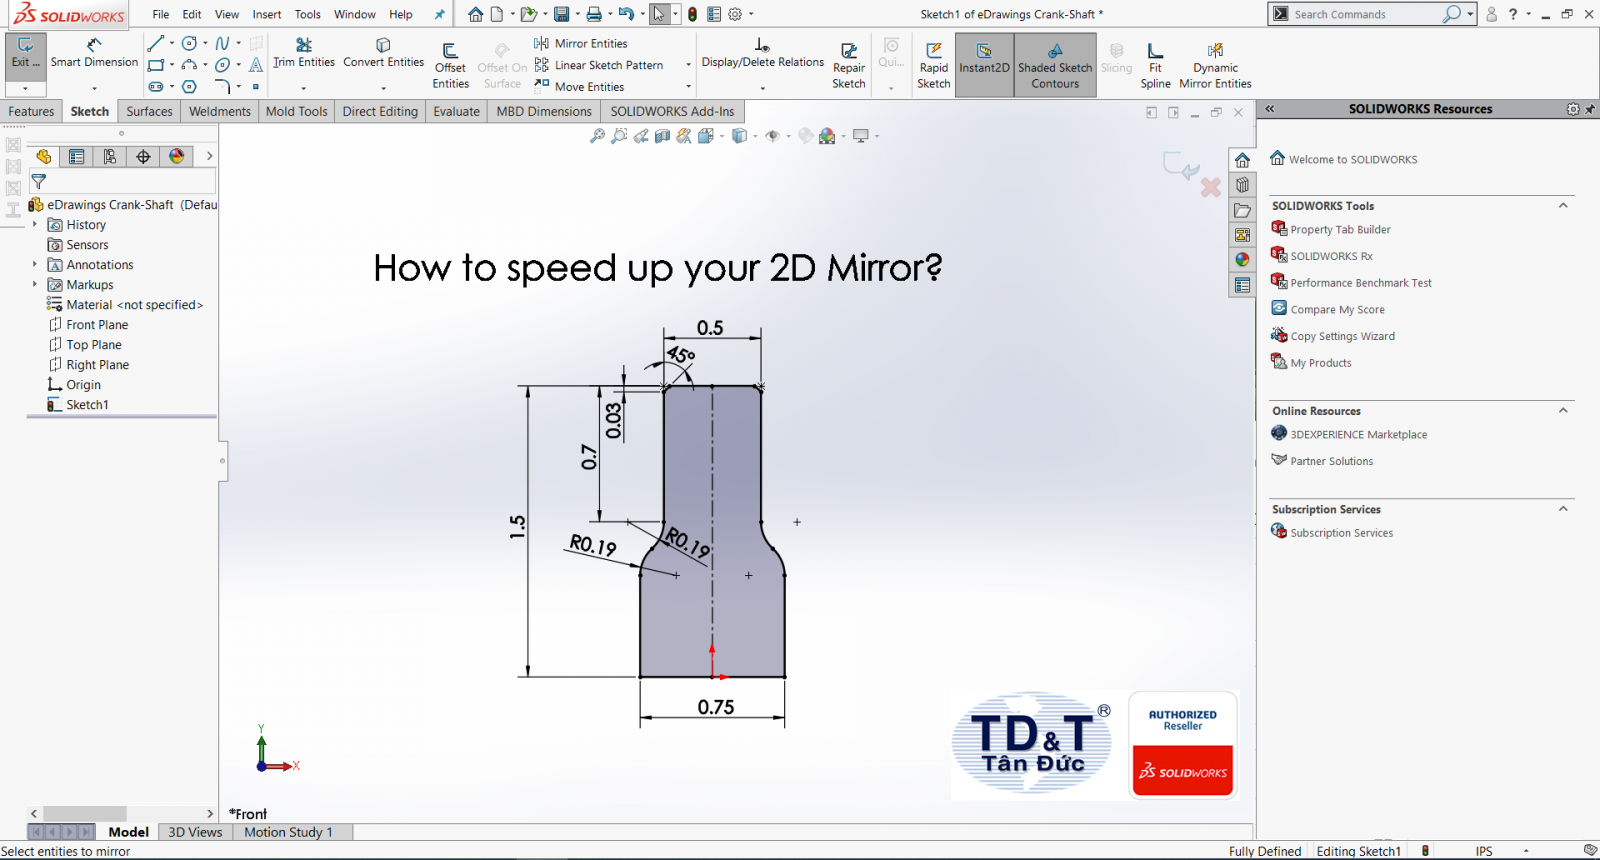Click the Repair Sketch icon
The height and width of the screenshot is (860, 1600).
click(x=849, y=66)
